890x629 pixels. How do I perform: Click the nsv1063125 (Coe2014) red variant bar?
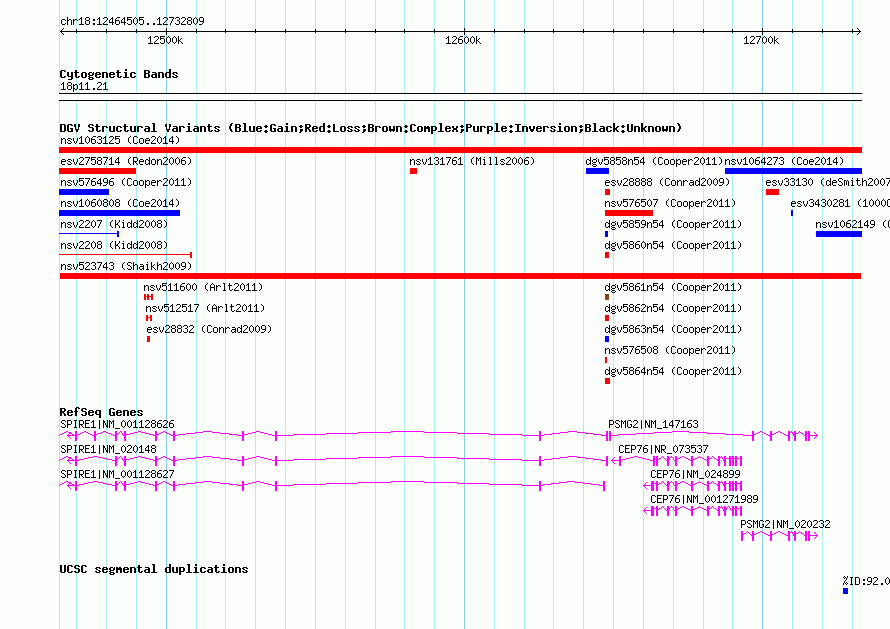[x=460, y=150]
